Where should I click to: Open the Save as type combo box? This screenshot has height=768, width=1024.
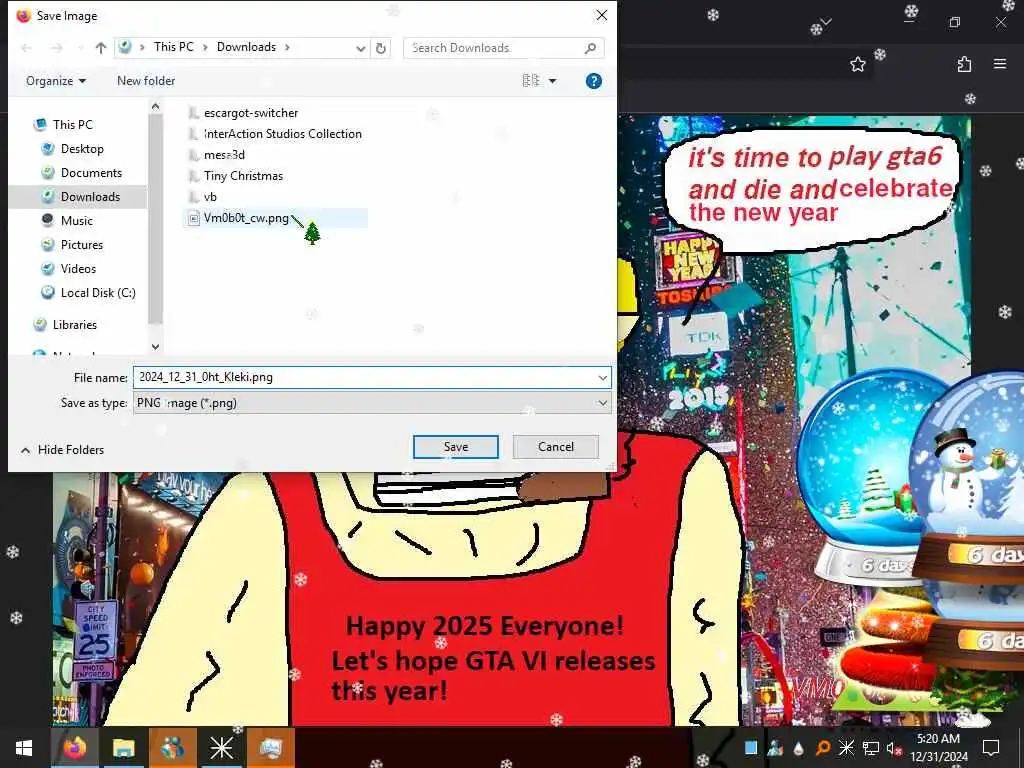372,403
